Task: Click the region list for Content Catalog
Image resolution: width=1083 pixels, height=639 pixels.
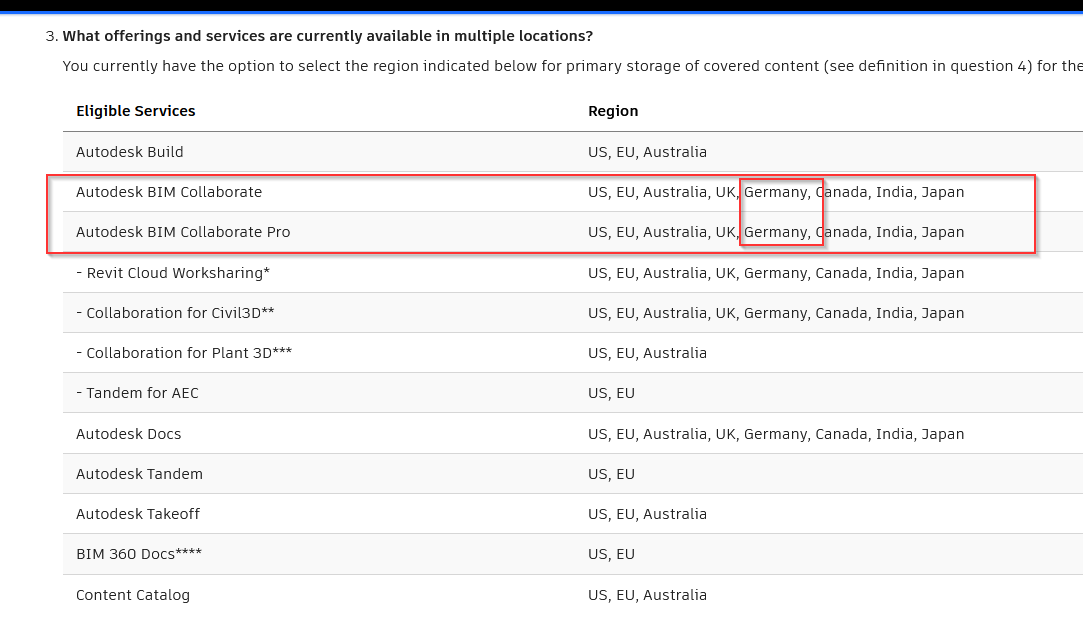Action: tap(647, 595)
